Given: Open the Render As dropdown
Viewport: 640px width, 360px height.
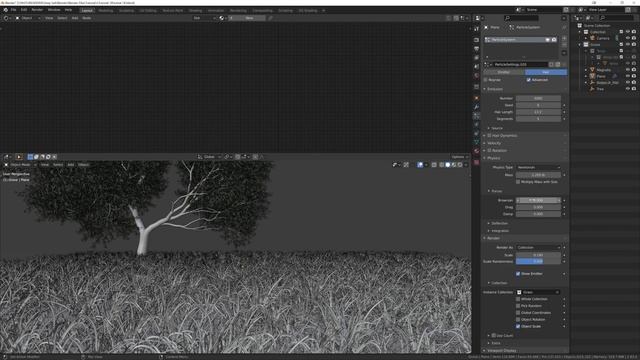Looking at the screenshot, I should 538,247.
